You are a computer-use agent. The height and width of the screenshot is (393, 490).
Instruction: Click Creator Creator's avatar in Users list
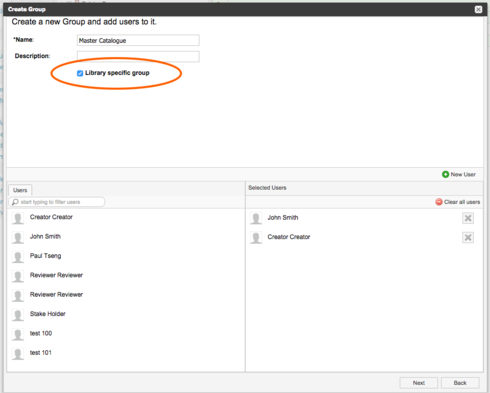tap(18, 218)
